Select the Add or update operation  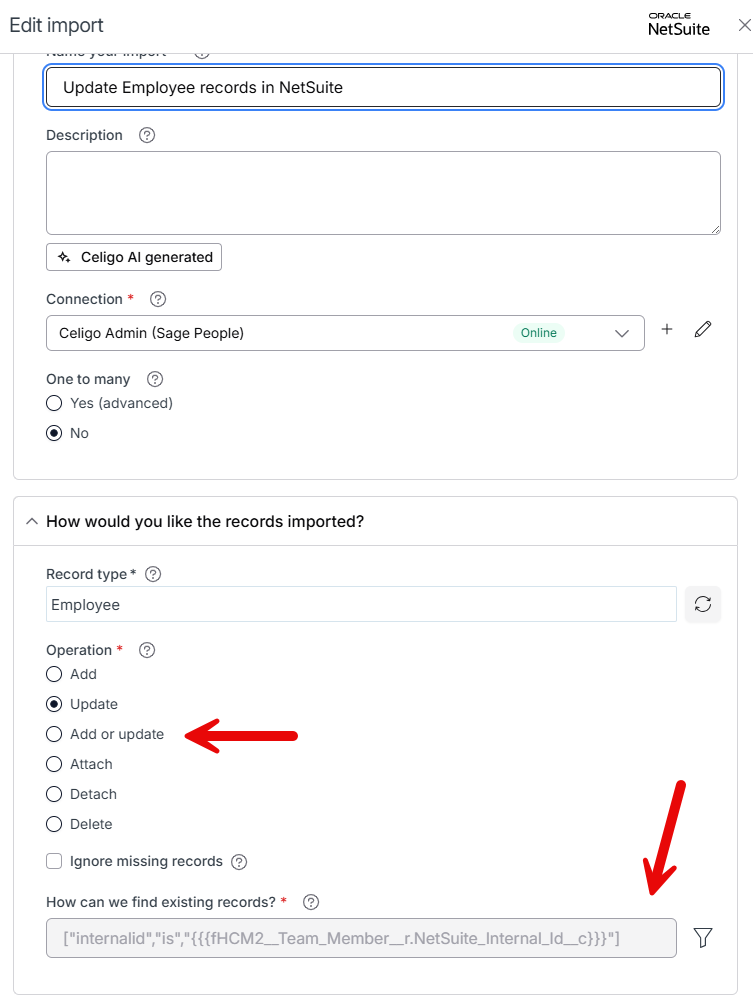click(x=55, y=734)
